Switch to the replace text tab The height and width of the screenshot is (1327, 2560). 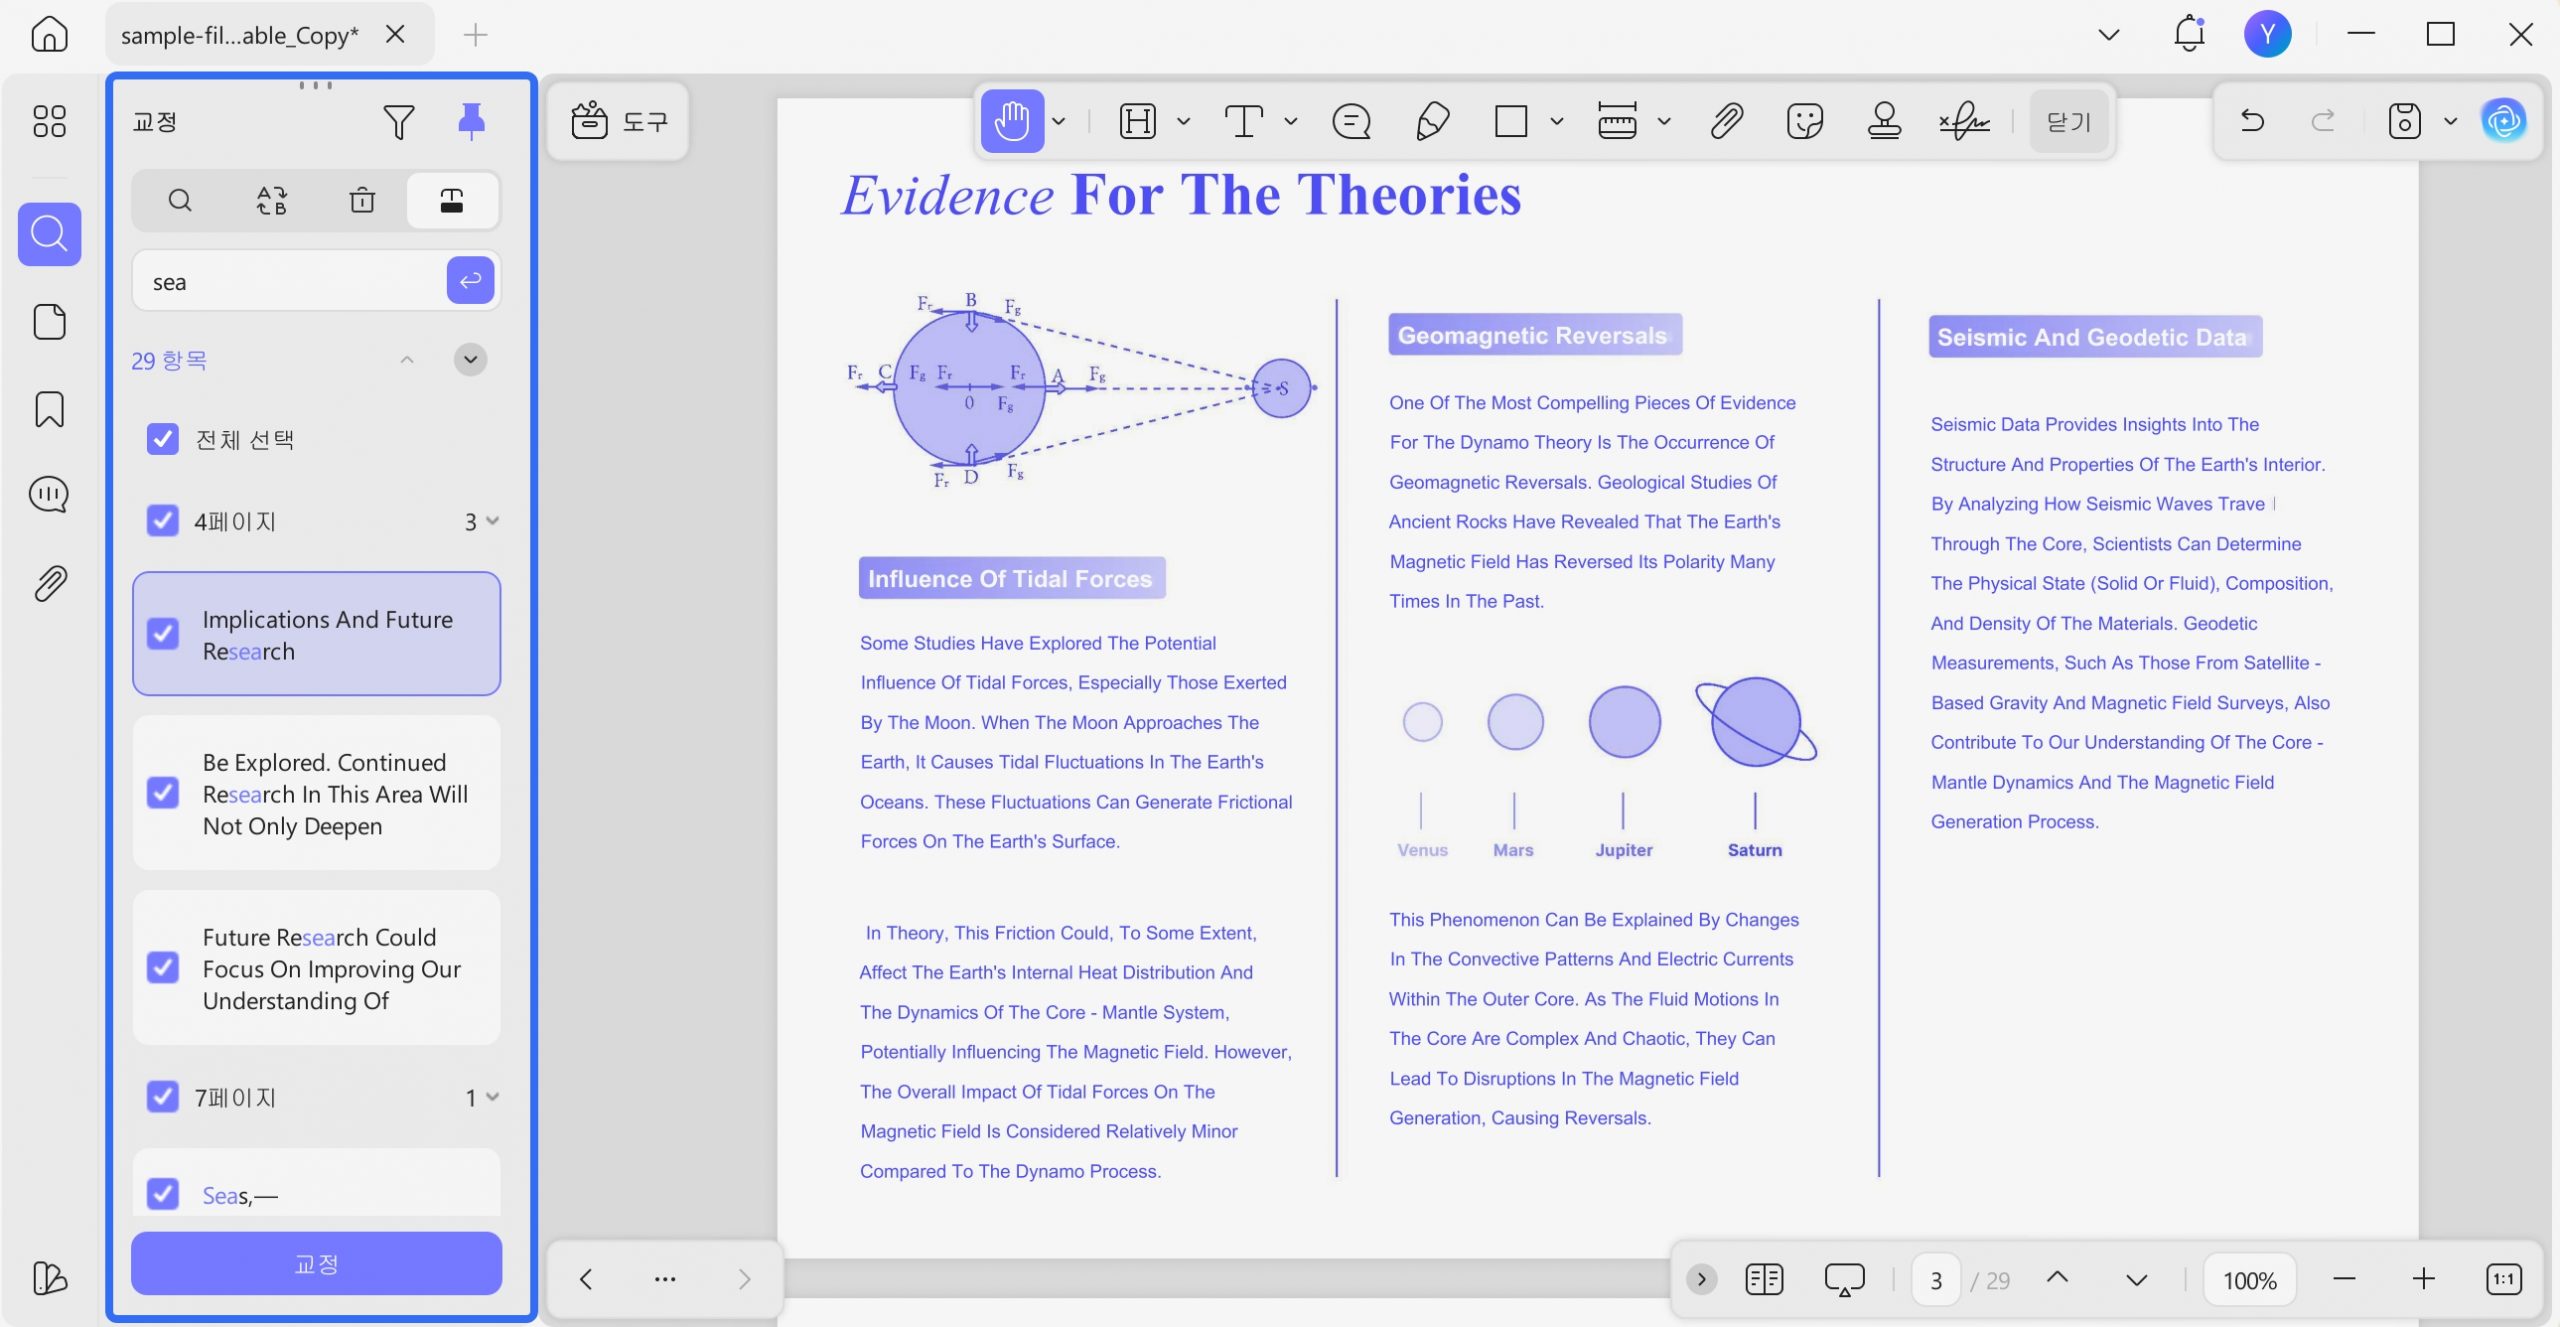tap(272, 201)
